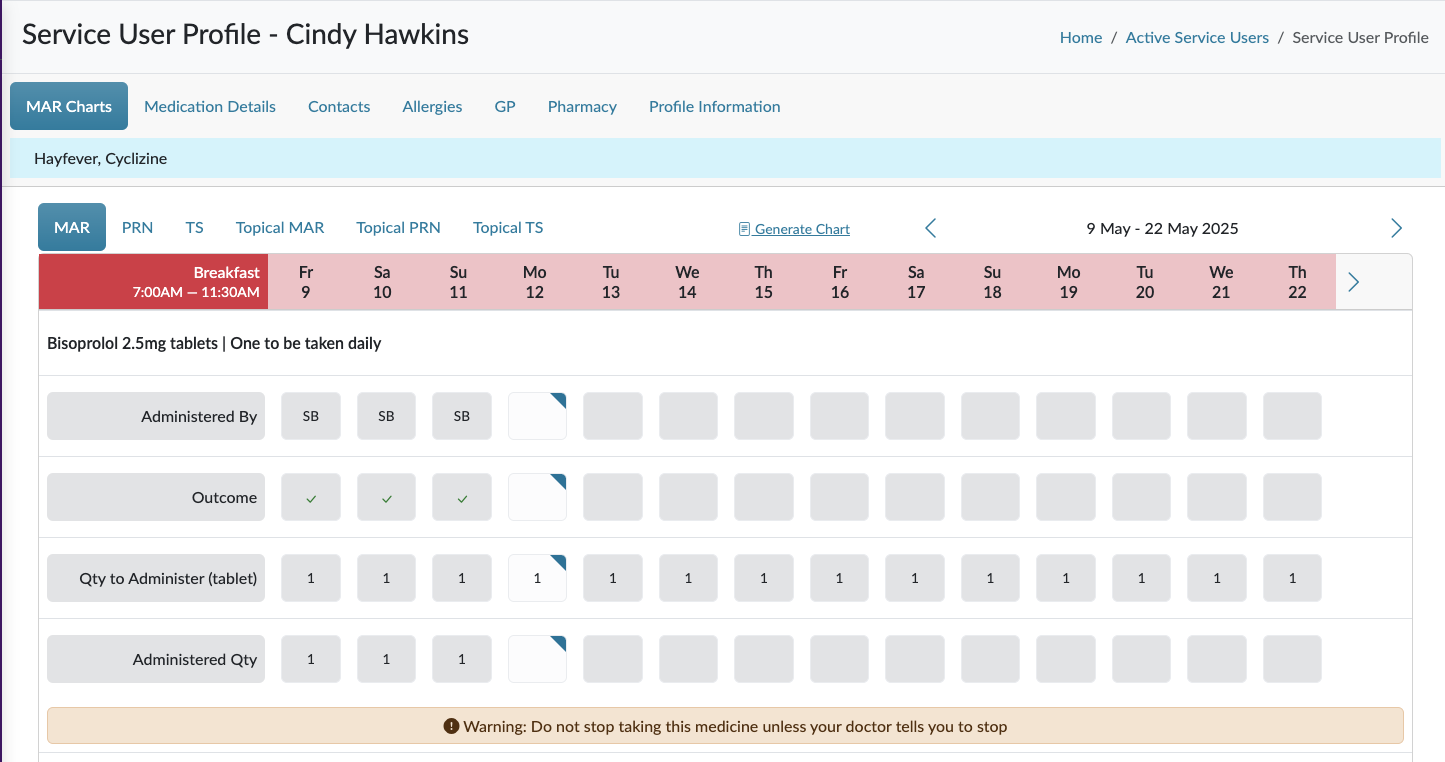Click the Generate Chart link
Image resolution: width=1445 pixels, height=762 pixels.
802,229
